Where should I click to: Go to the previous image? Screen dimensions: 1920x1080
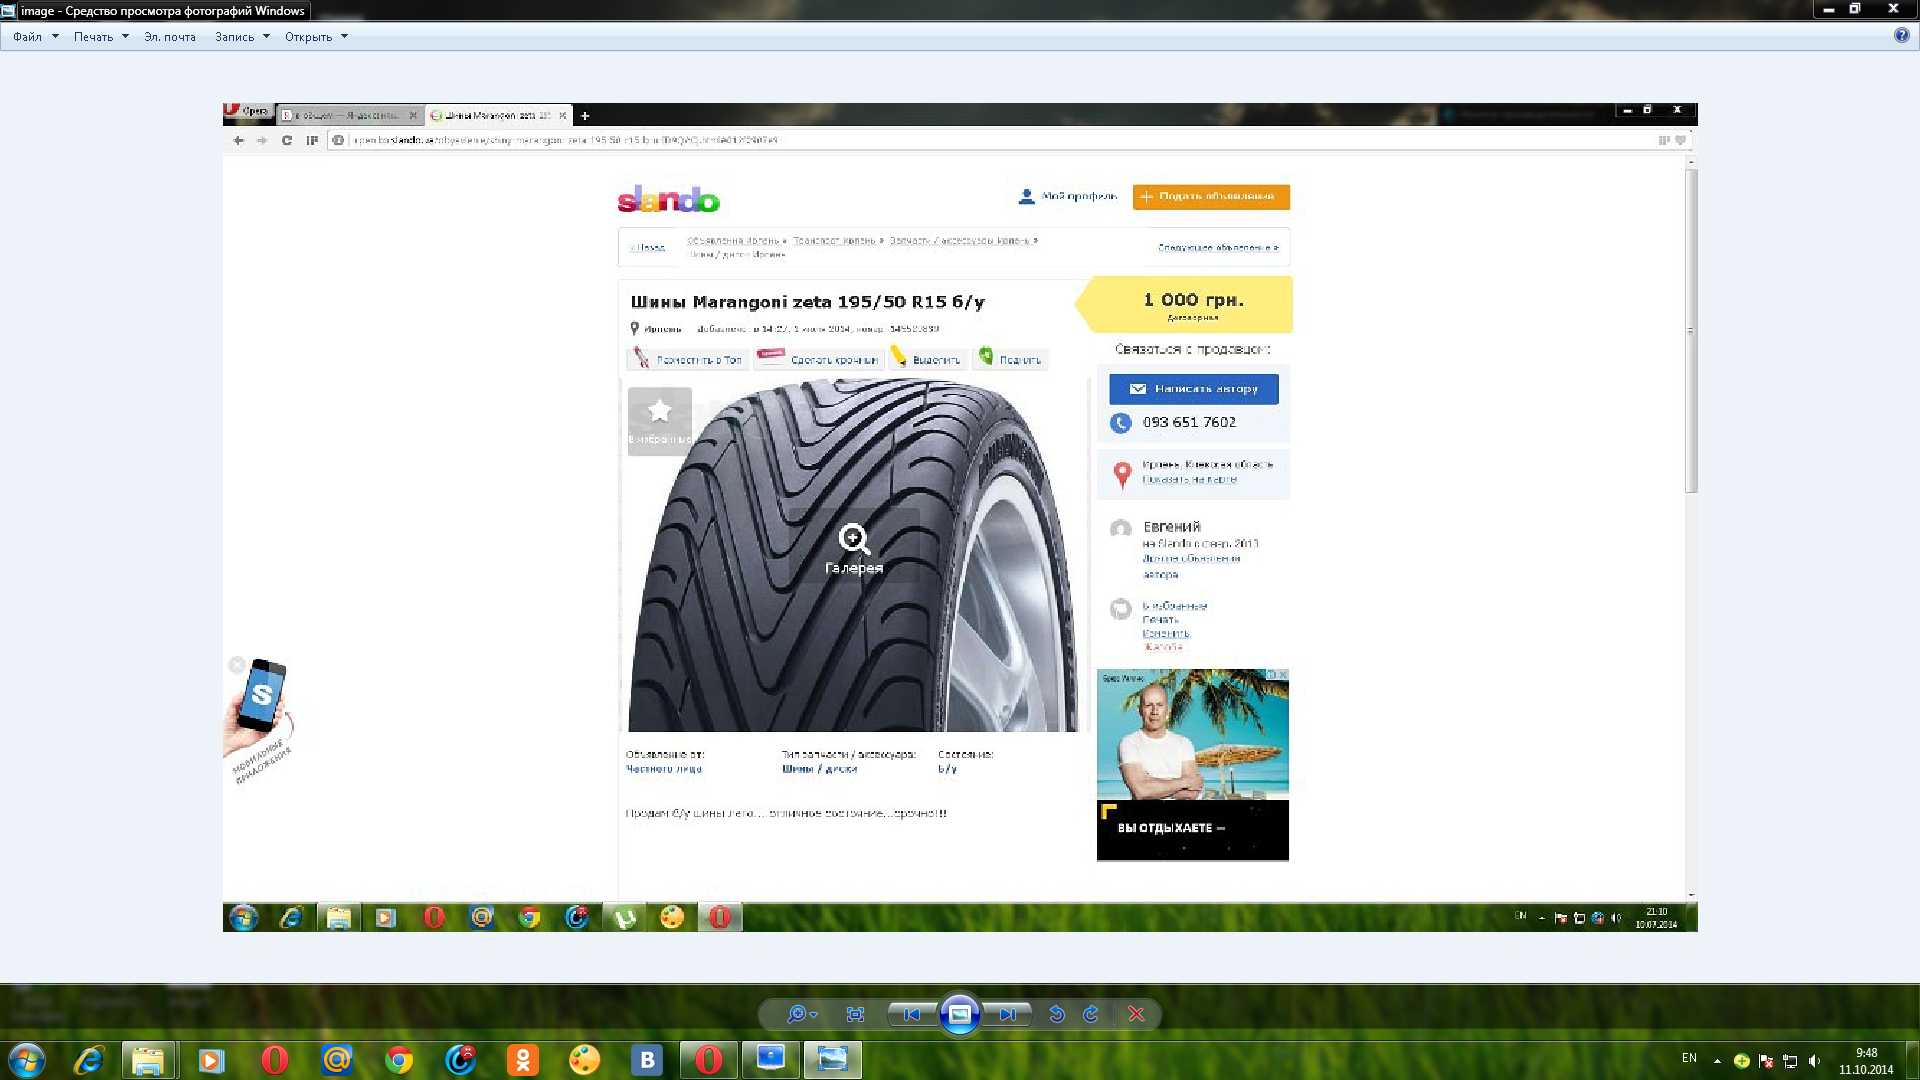(911, 1014)
